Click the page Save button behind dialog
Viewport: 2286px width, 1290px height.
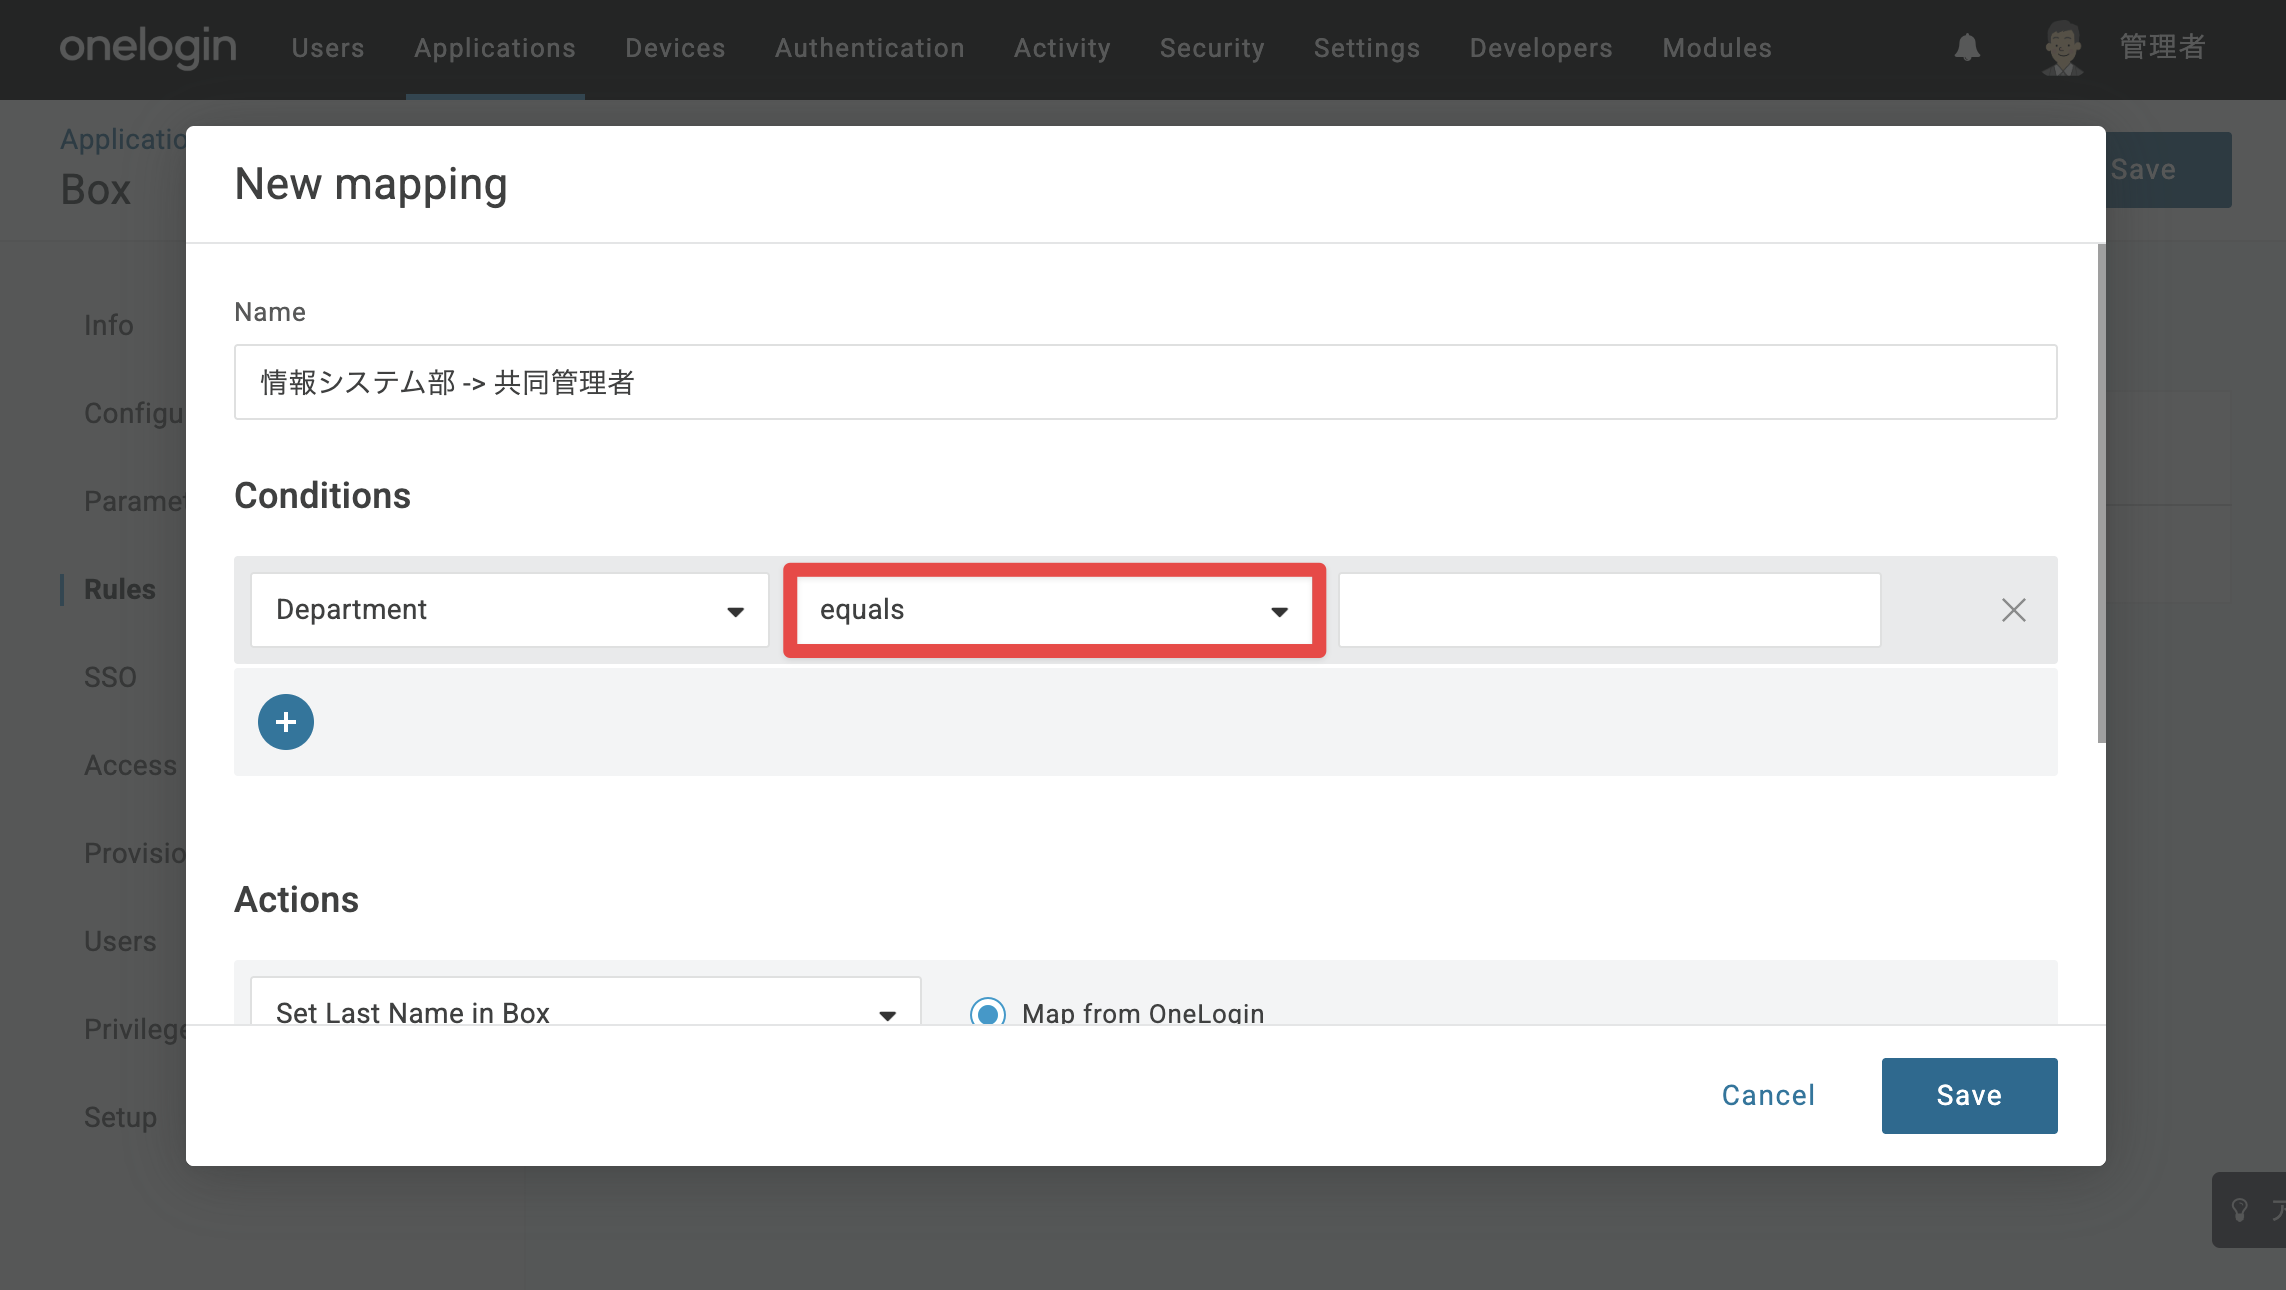pyautogui.click(x=2168, y=170)
